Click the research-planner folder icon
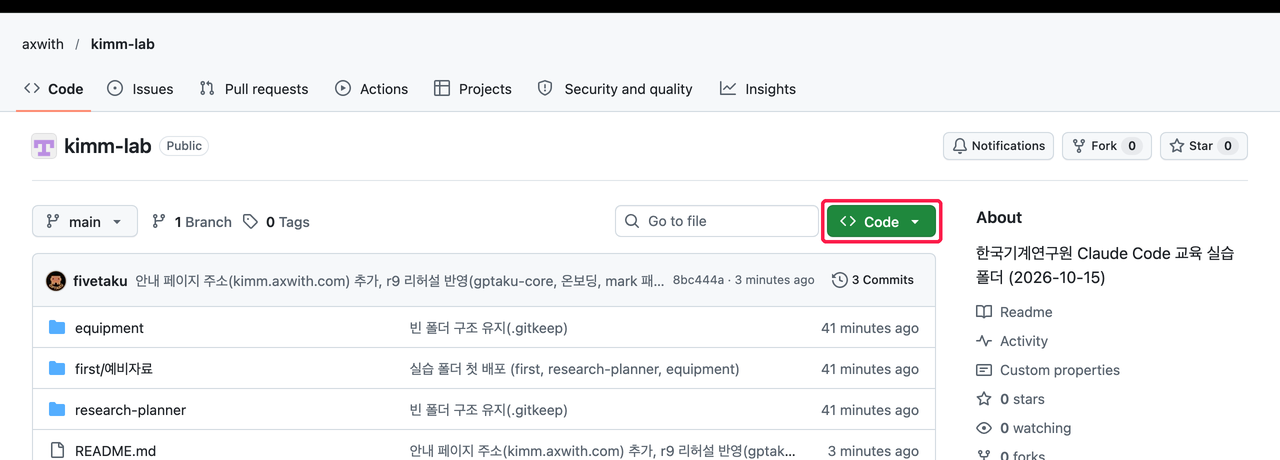Viewport: 1280px width, 460px height. pos(57,410)
